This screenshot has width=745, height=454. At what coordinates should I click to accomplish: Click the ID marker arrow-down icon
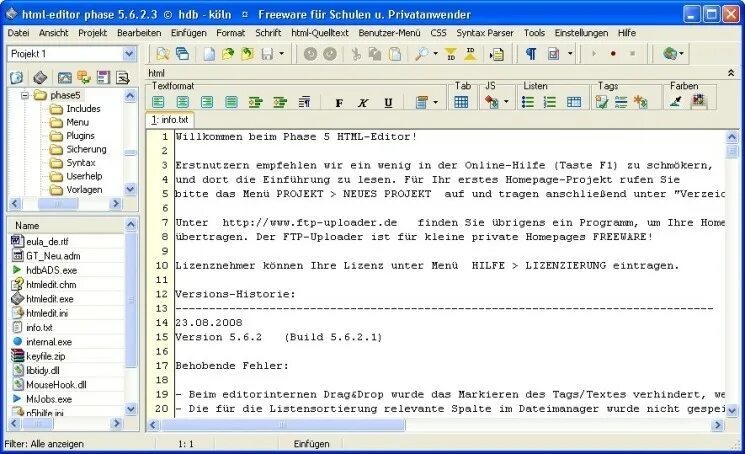[451, 54]
